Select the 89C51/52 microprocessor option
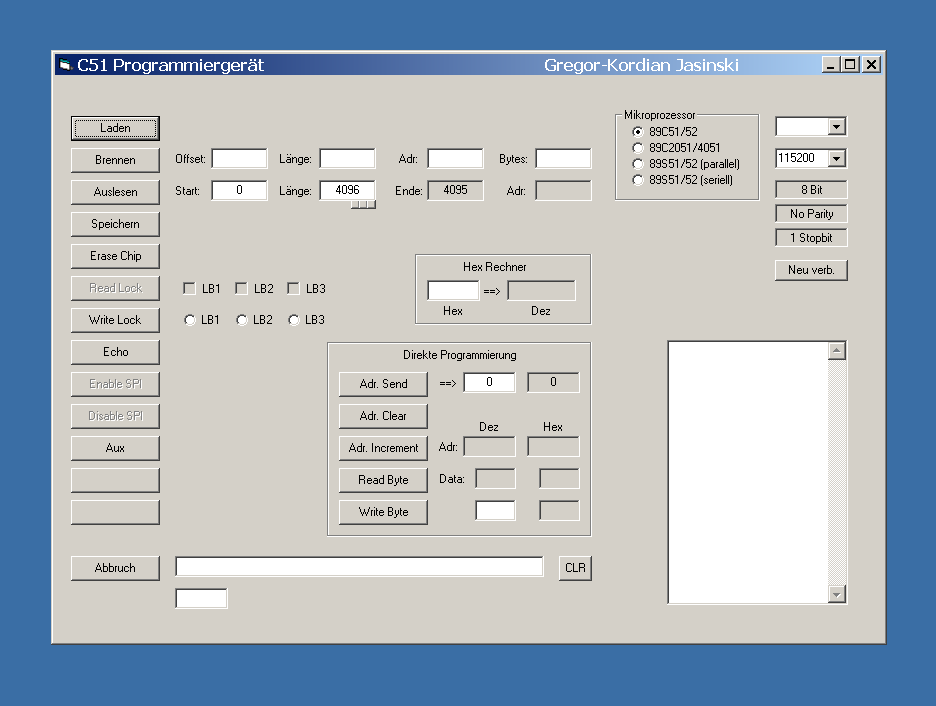Viewport: 936px width, 706px height. click(x=638, y=132)
